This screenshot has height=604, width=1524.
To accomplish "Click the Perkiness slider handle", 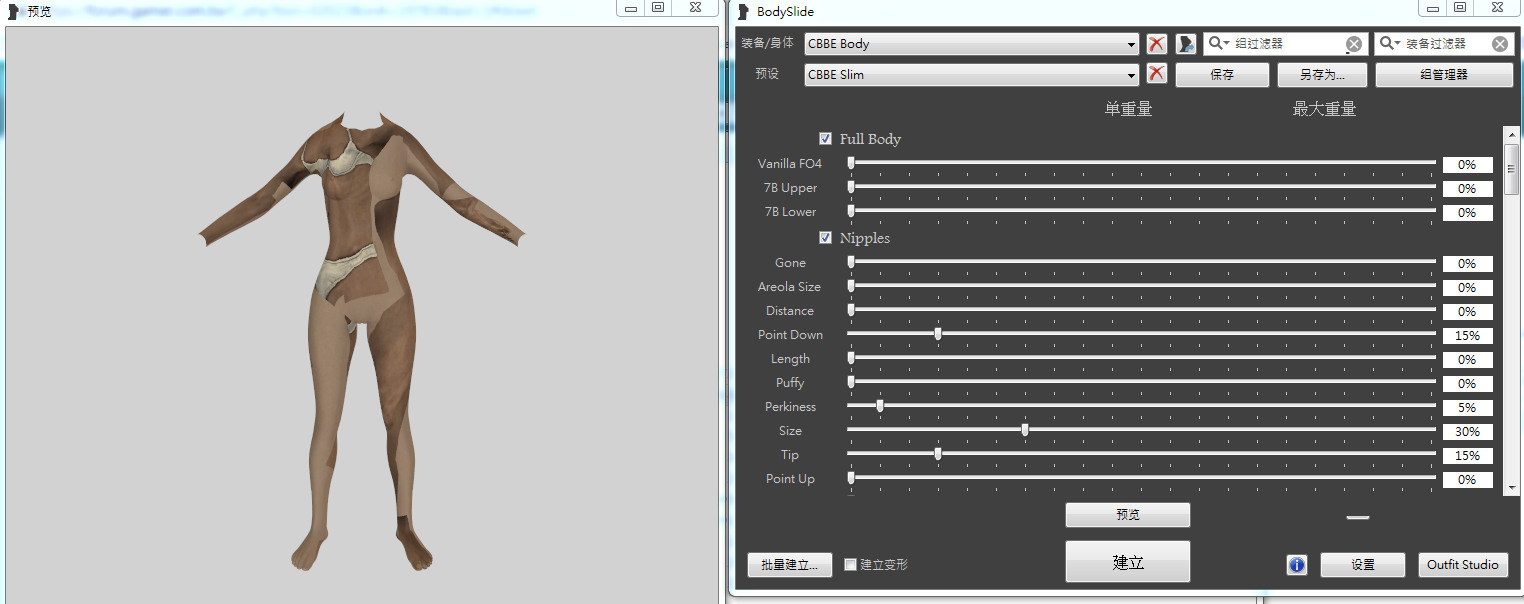I will [880, 406].
